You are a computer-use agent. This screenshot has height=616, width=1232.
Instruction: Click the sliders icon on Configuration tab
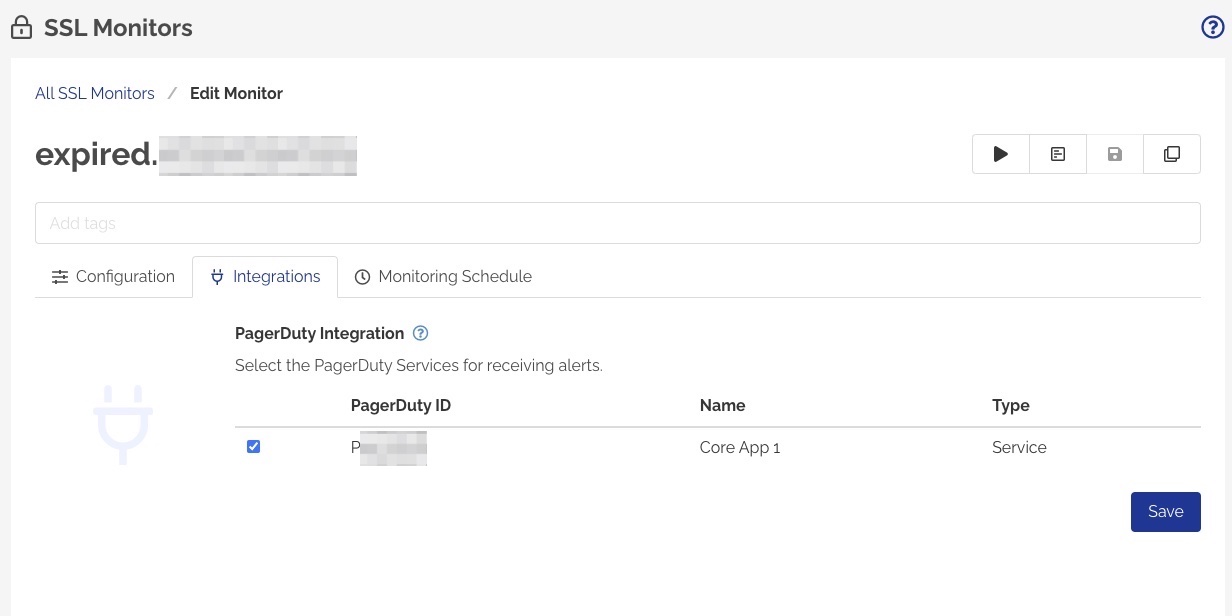60,276
